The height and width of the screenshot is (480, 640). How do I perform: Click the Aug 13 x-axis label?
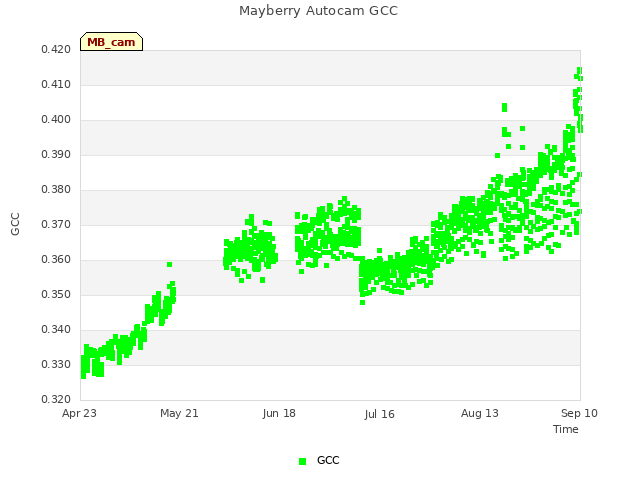point(480,413)
